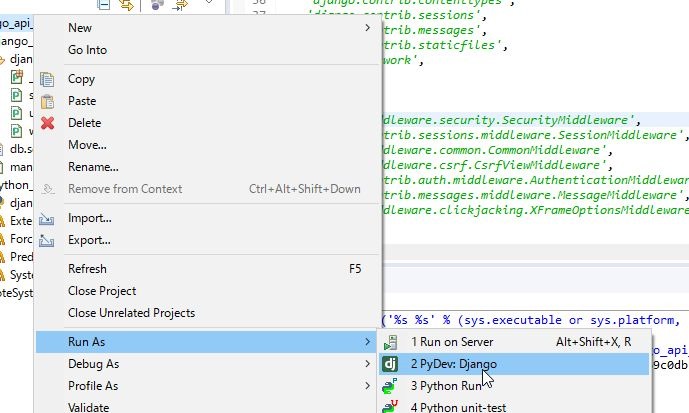Click Refresh in the context menu
This screenshot has height=413, width=689.
[87, 269]
